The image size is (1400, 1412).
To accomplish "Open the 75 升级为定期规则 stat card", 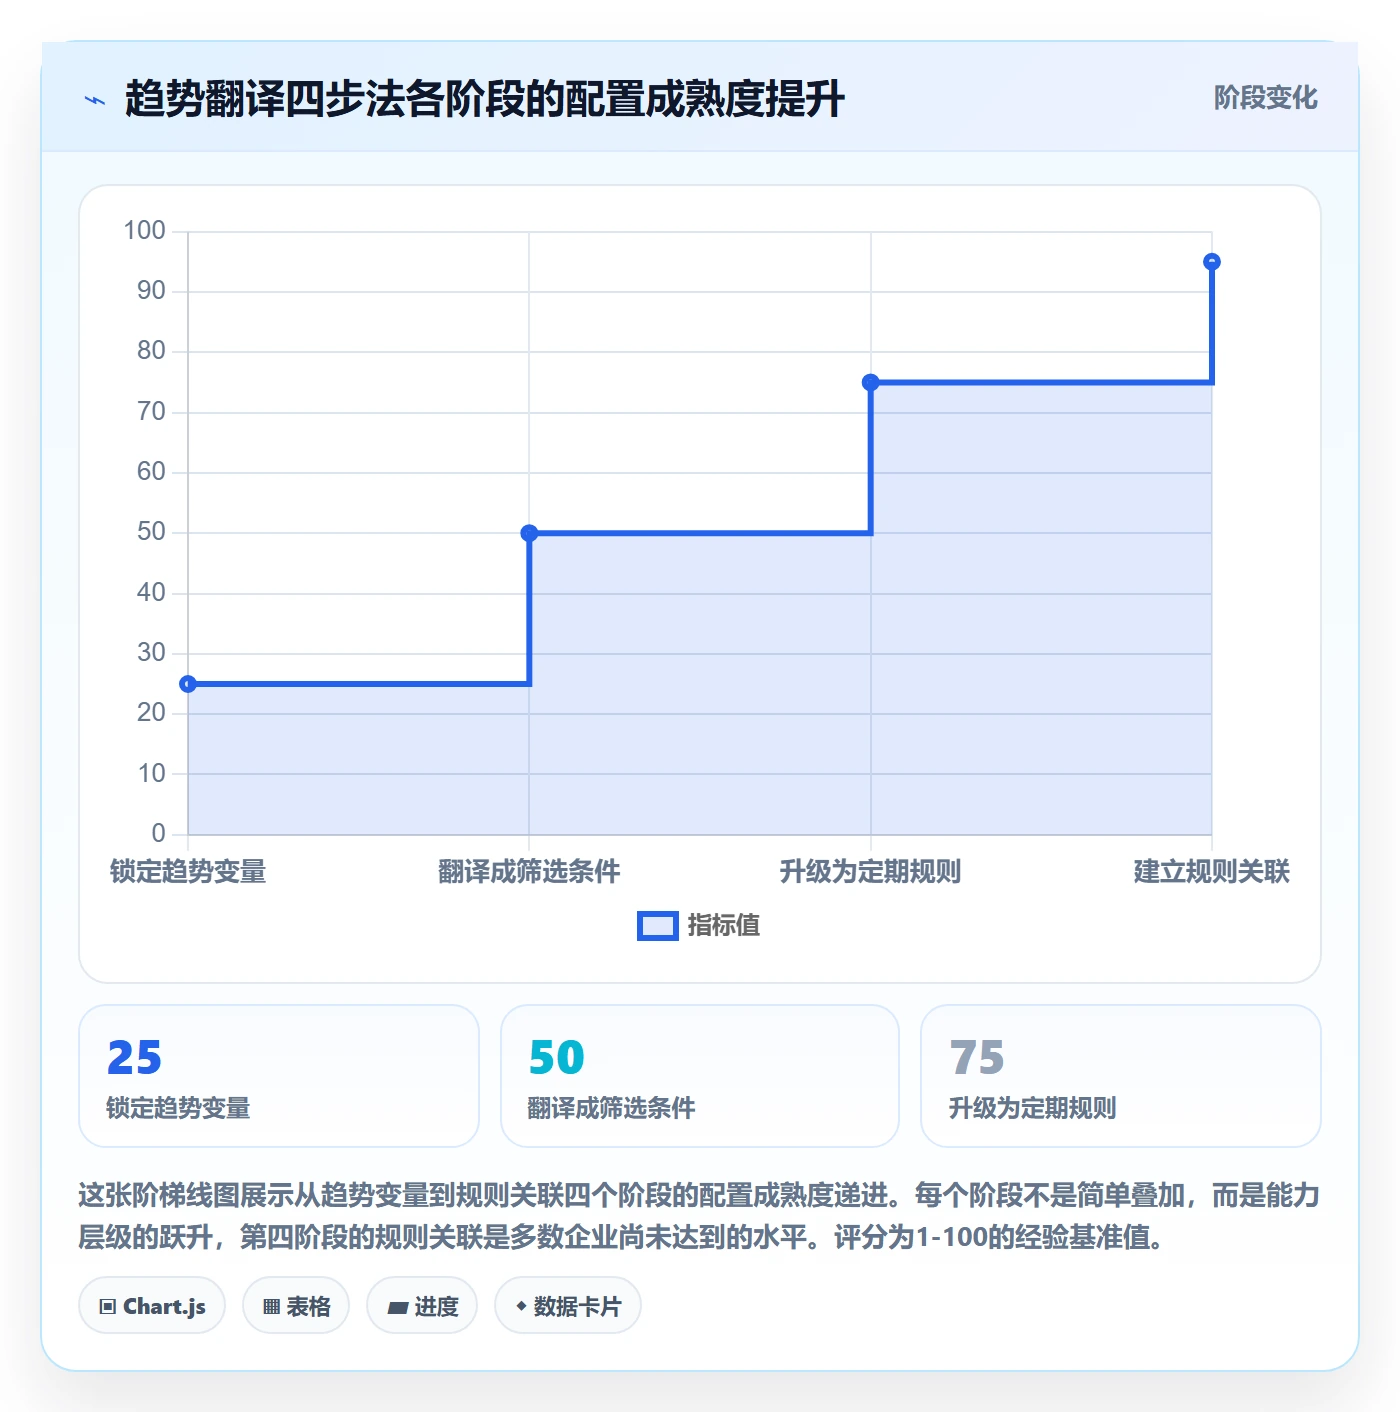I will [1120, 1076].
